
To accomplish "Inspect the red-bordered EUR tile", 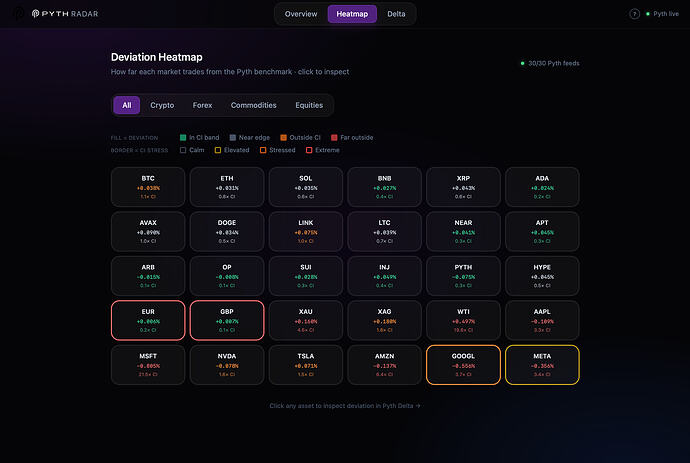I will pos(148,320).
